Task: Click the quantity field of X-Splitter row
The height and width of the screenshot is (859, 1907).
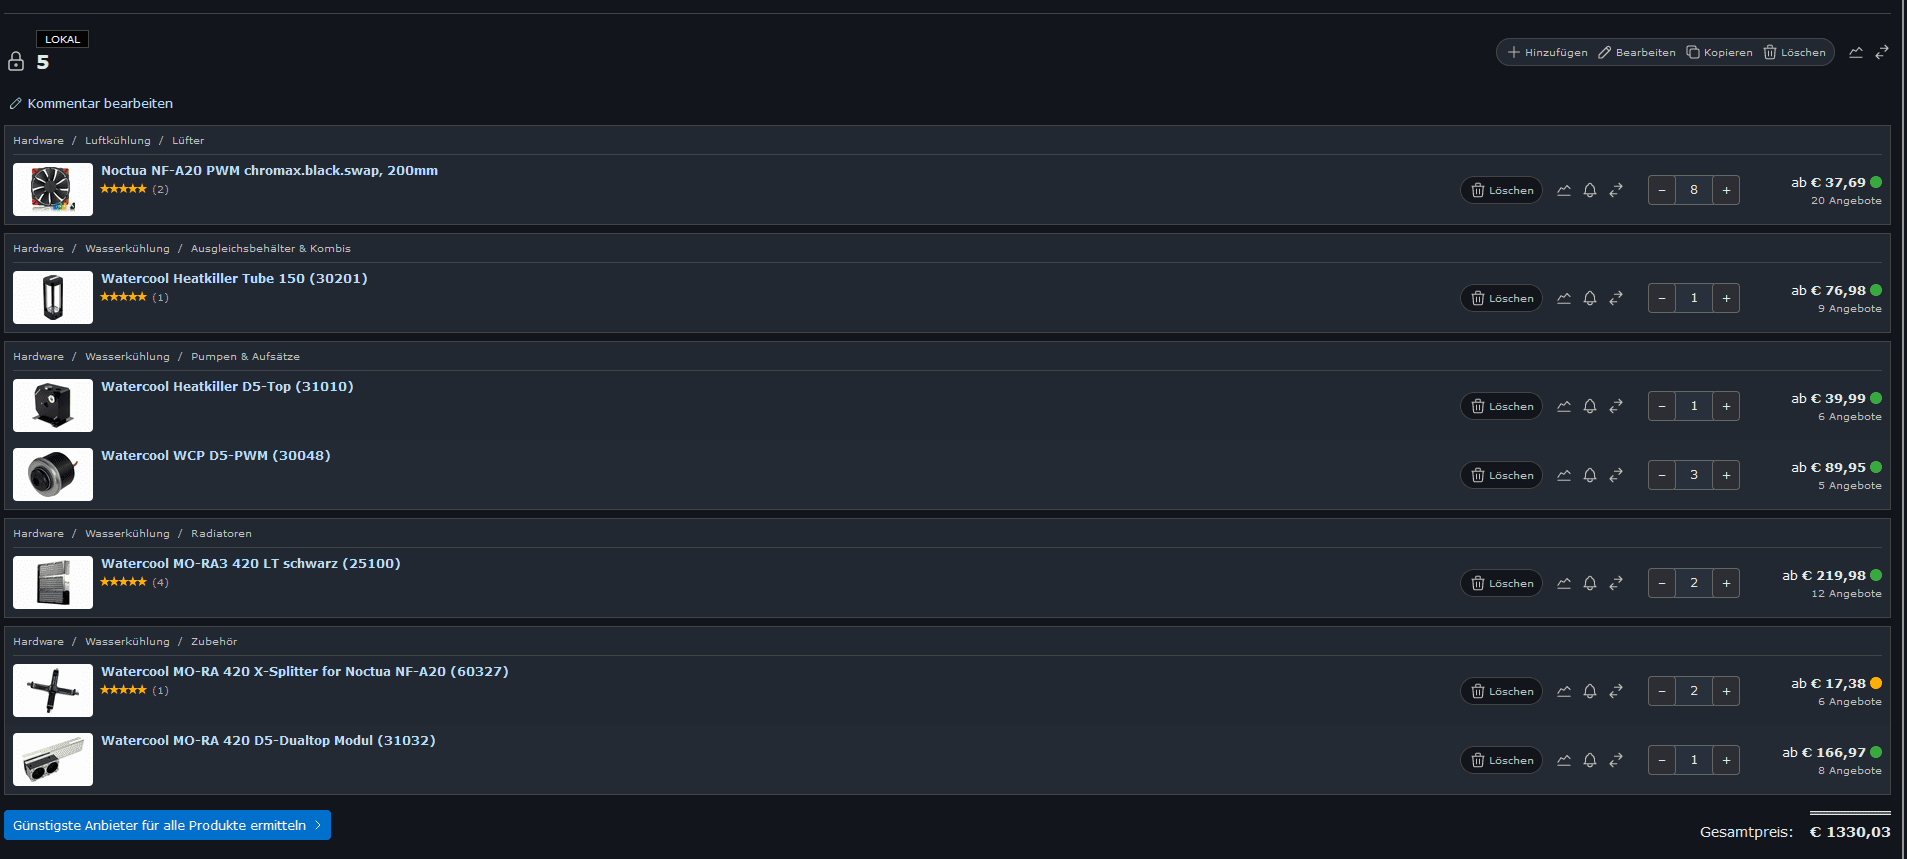Action: [1694, 691]
